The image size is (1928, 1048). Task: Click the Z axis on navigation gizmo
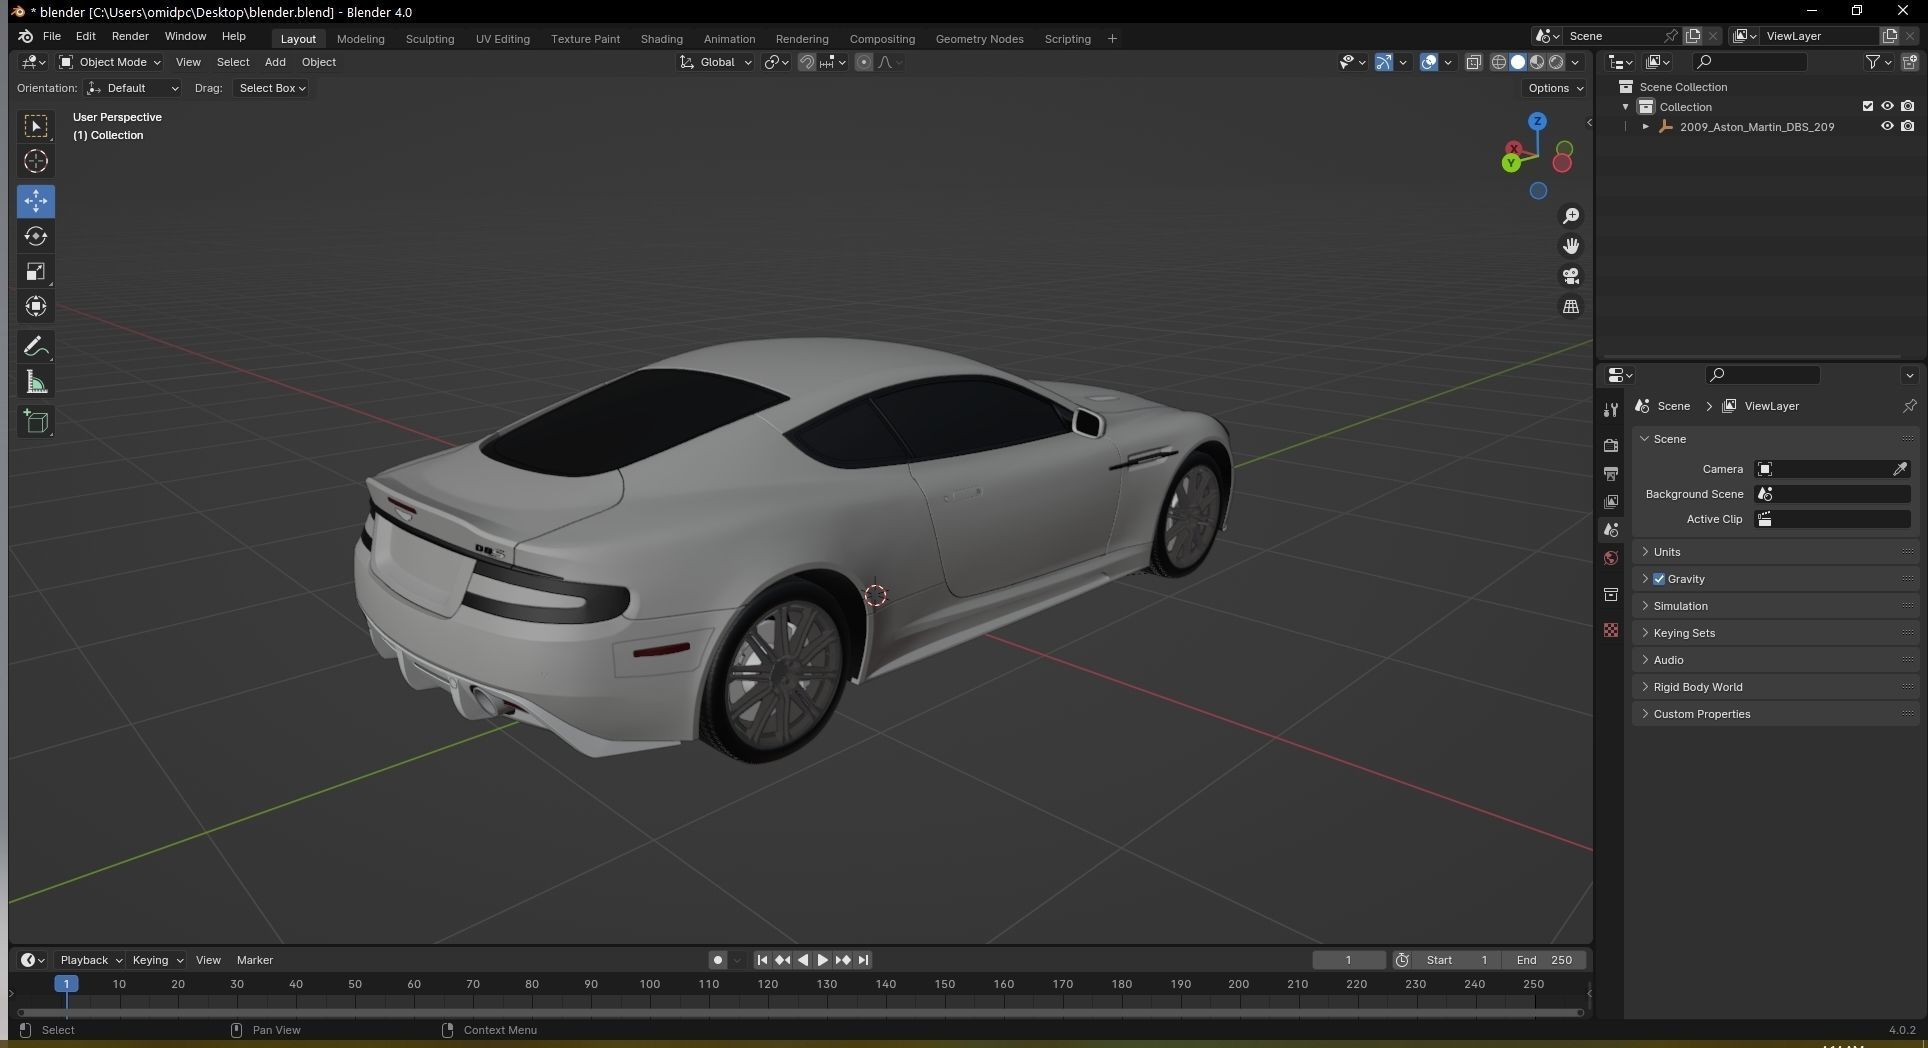tap(1537, 121)
